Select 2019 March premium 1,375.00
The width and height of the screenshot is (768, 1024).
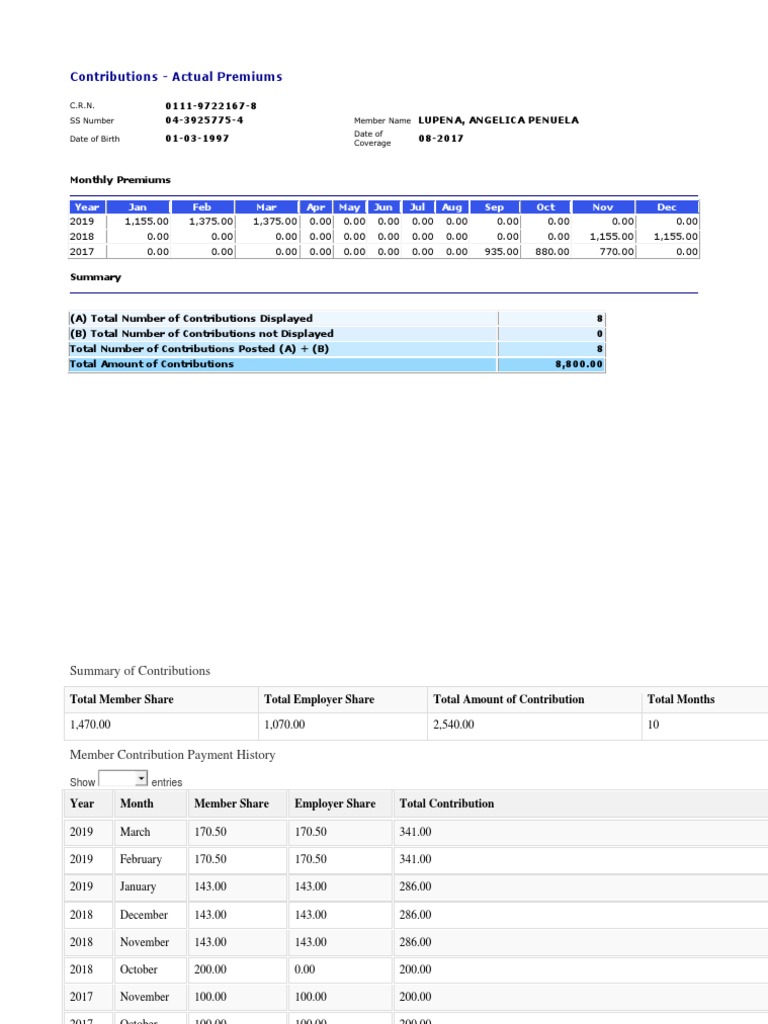click(275, 221)
